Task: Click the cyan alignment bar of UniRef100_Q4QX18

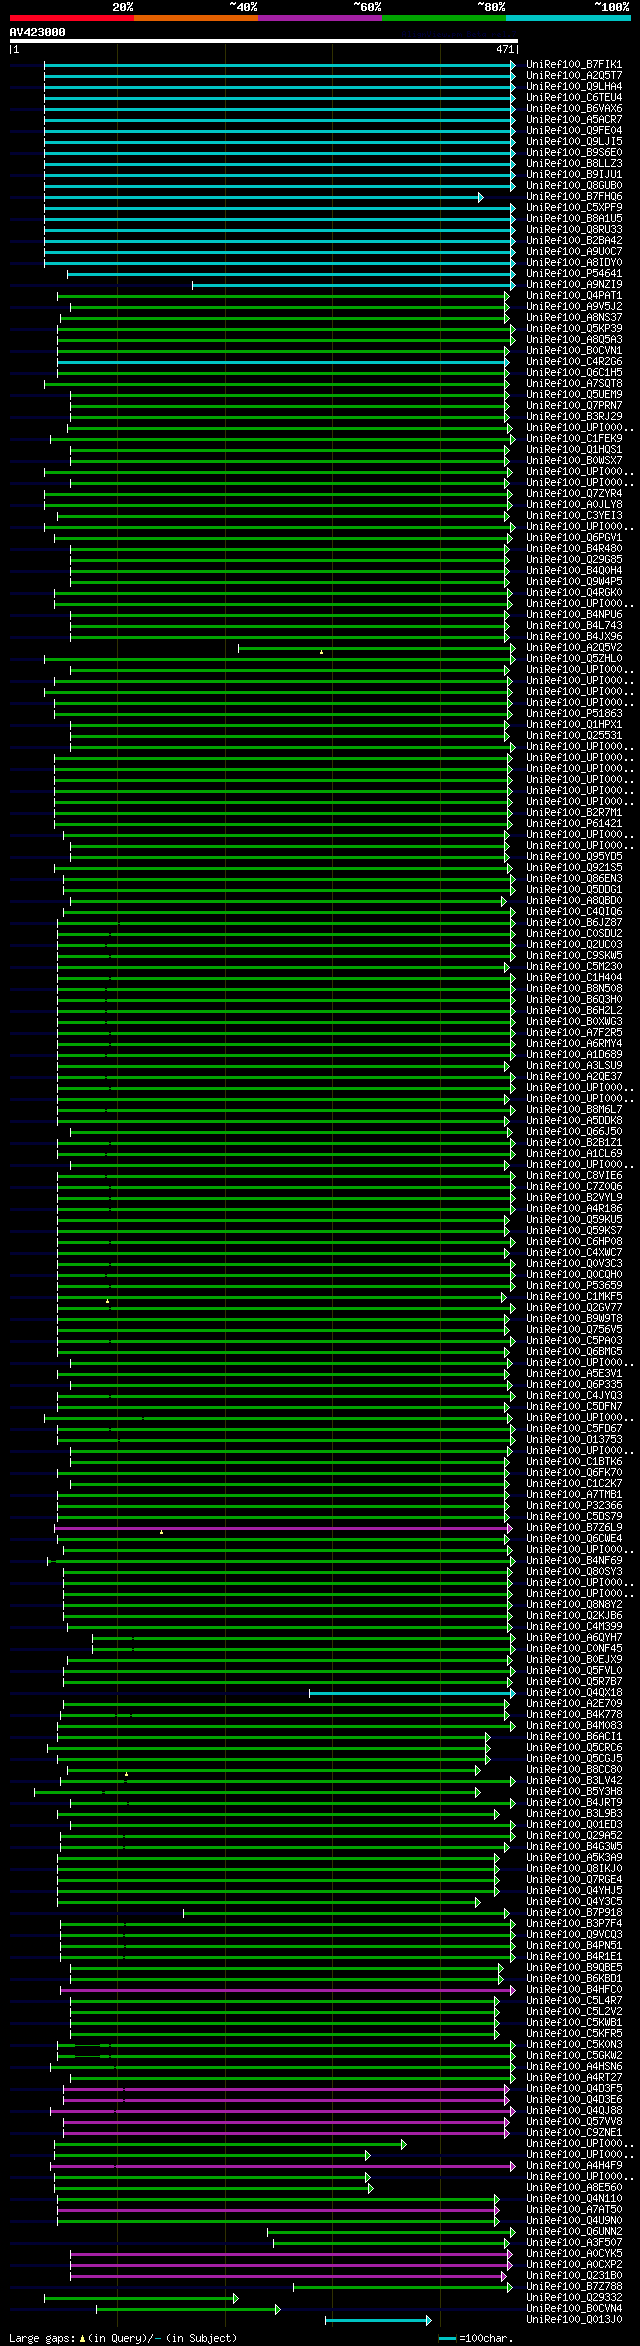Action: coord(412,1693)
